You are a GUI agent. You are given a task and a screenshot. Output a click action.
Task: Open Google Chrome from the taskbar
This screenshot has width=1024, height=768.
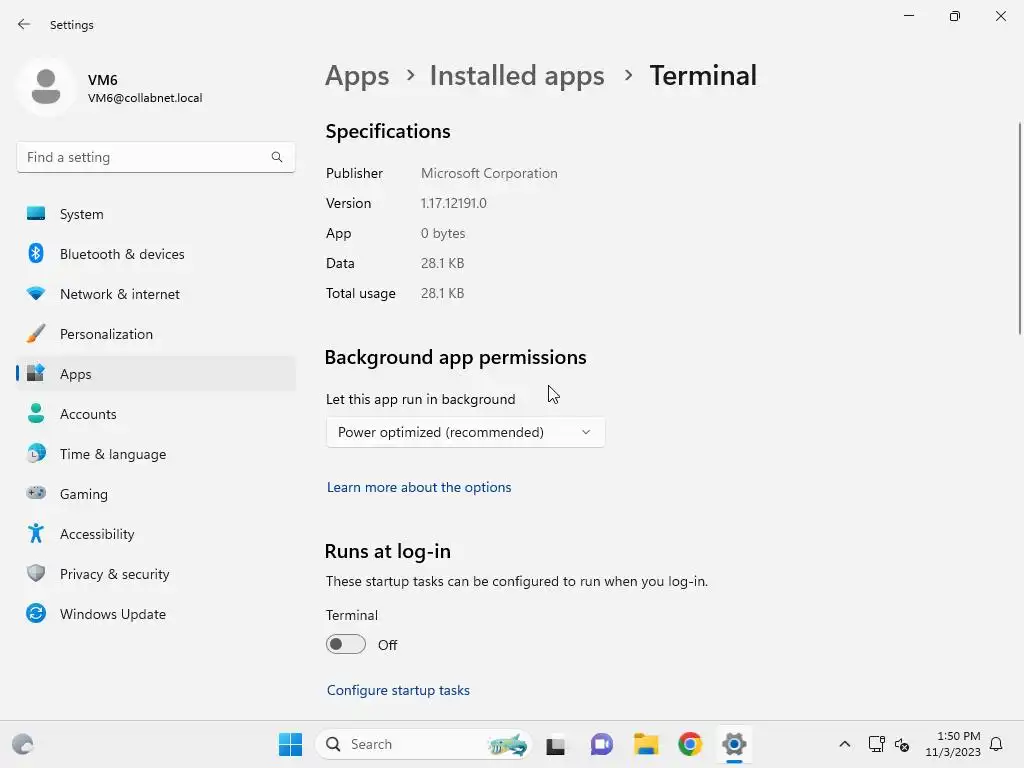[690, 744]
